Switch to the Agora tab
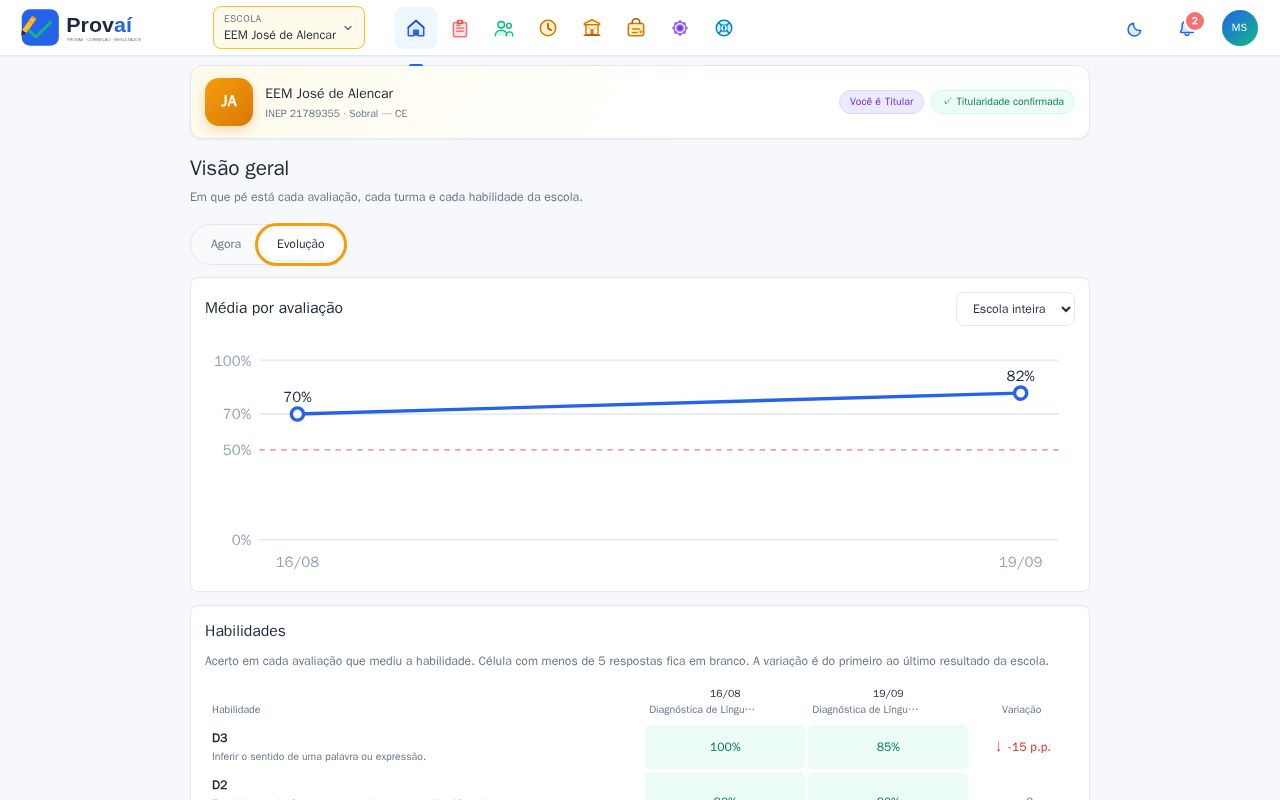1280x800 pixels. click(226, 244)
